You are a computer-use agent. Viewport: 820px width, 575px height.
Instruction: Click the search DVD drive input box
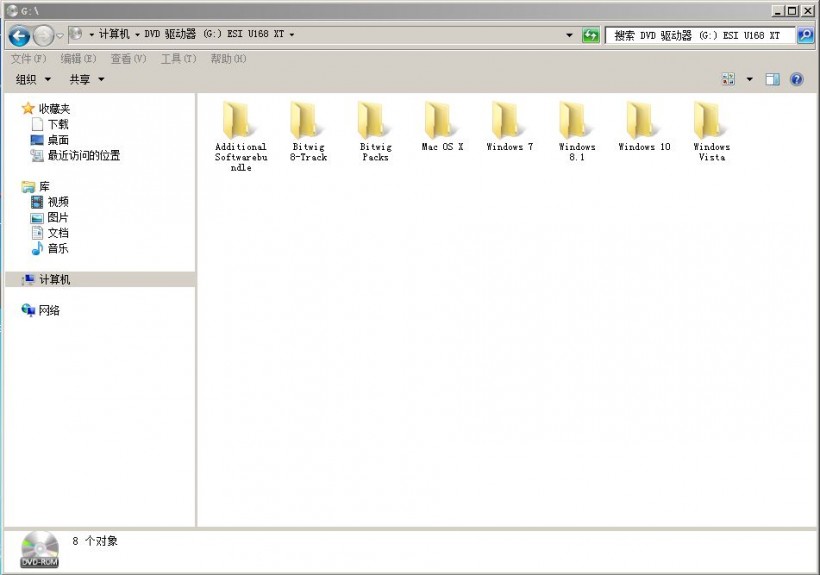700,35
